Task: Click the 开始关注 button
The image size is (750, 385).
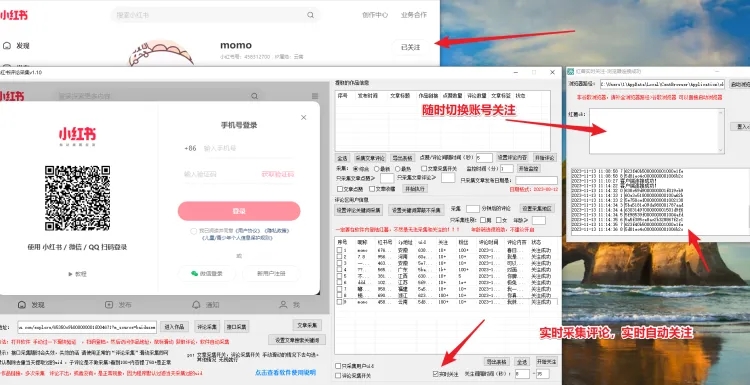Action: [x=546, y=362]
